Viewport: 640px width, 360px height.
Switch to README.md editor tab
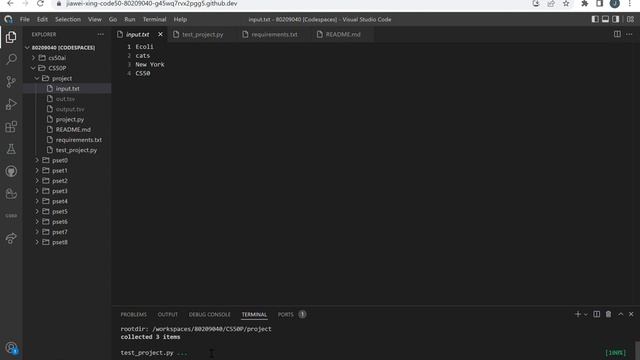(x=342, y=34)
